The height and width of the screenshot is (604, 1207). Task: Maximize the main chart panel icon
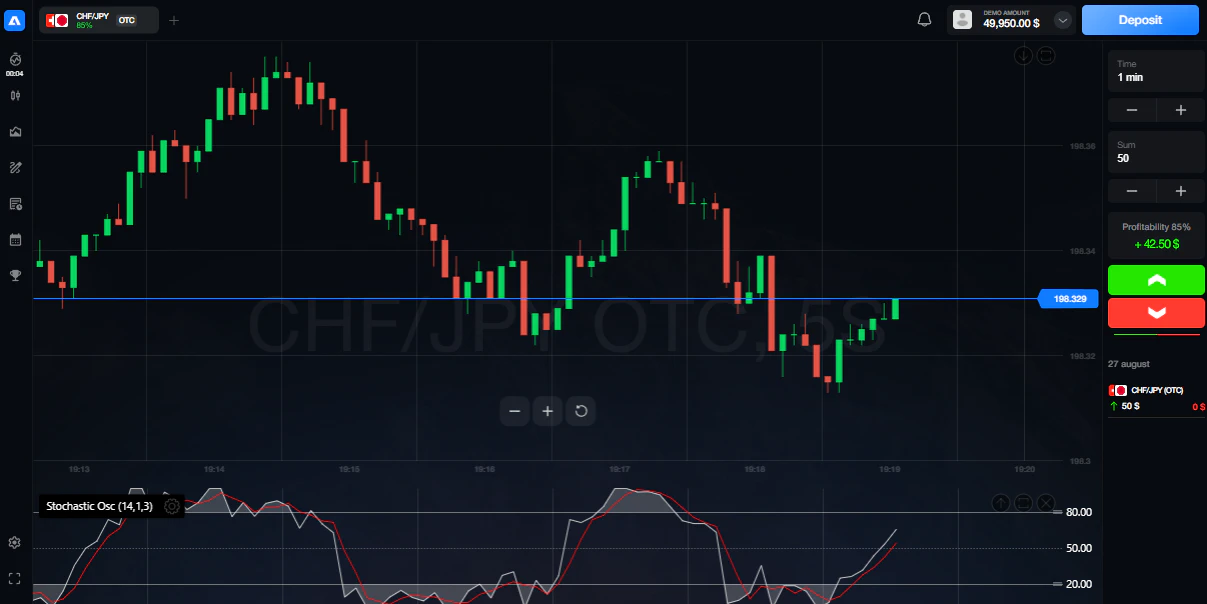tap(1046, 56)
